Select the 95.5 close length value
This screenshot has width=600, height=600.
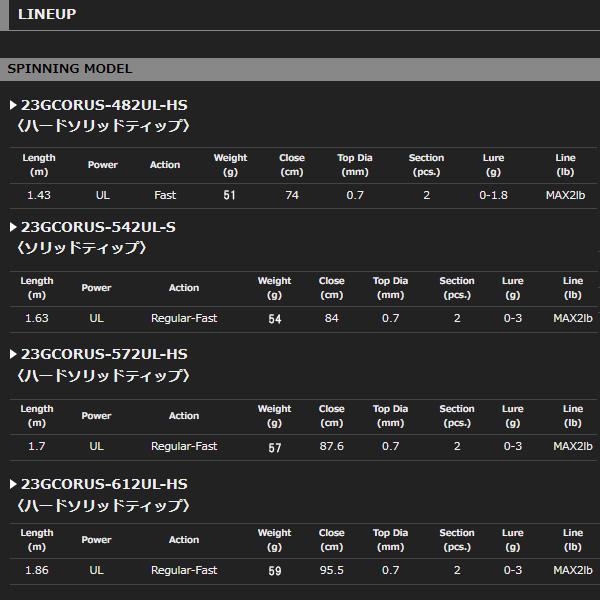click(331, 570)
